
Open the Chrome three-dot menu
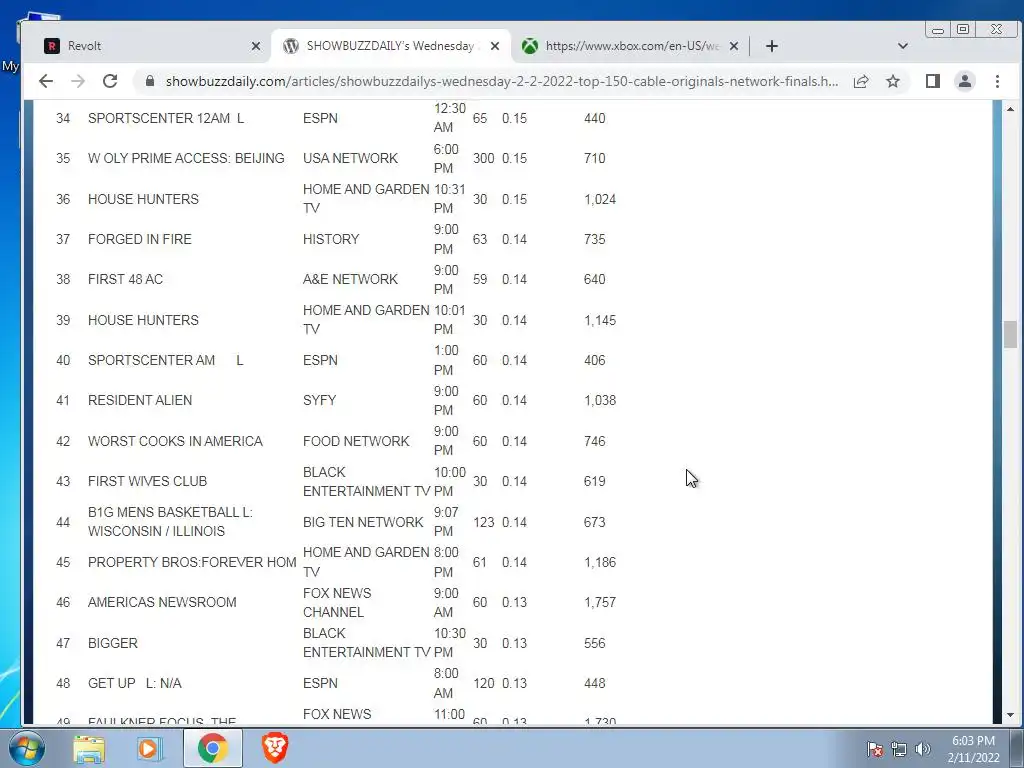pos(997,81)
